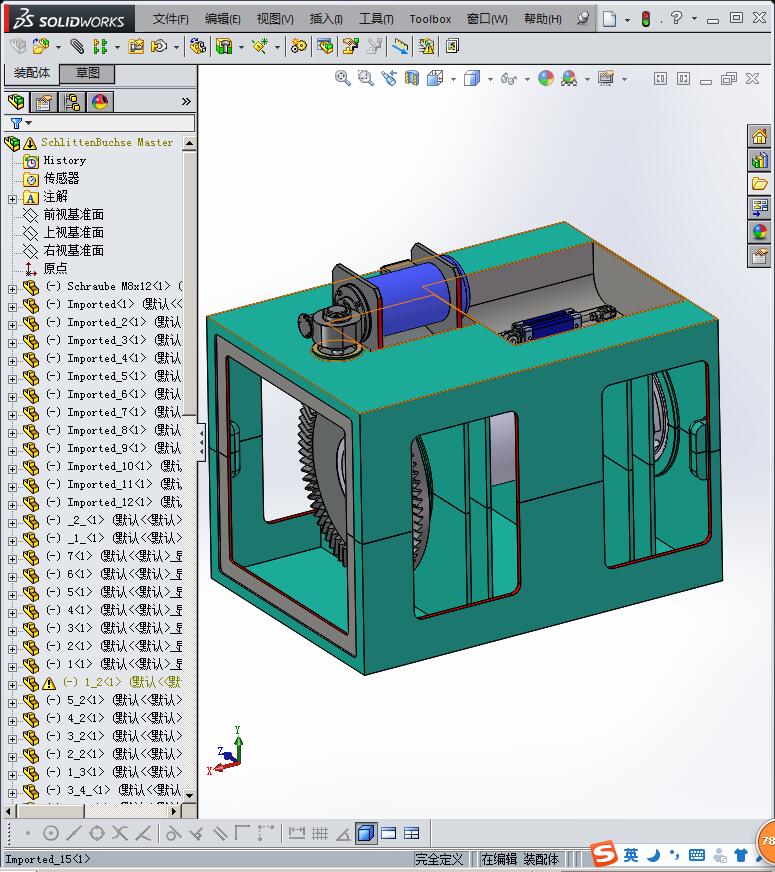Image resolution: width=775 pixels, height=872 pixels.
Task: Click Exploded View icon
Action: coord(350,46)
